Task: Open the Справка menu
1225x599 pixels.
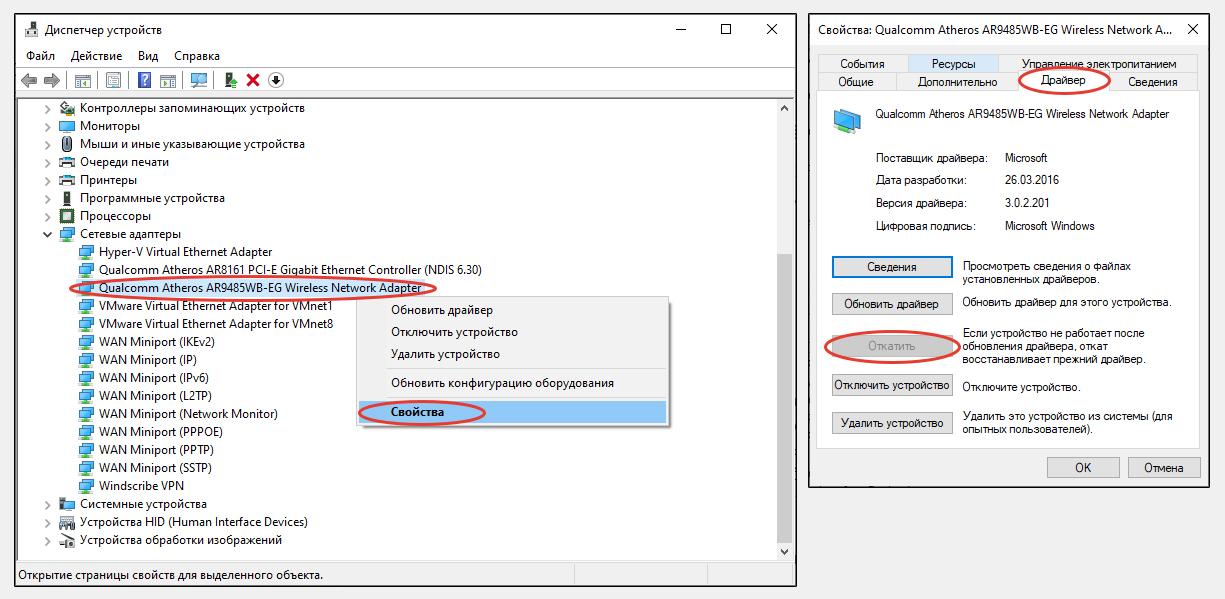Action: (x=197, y=56)
